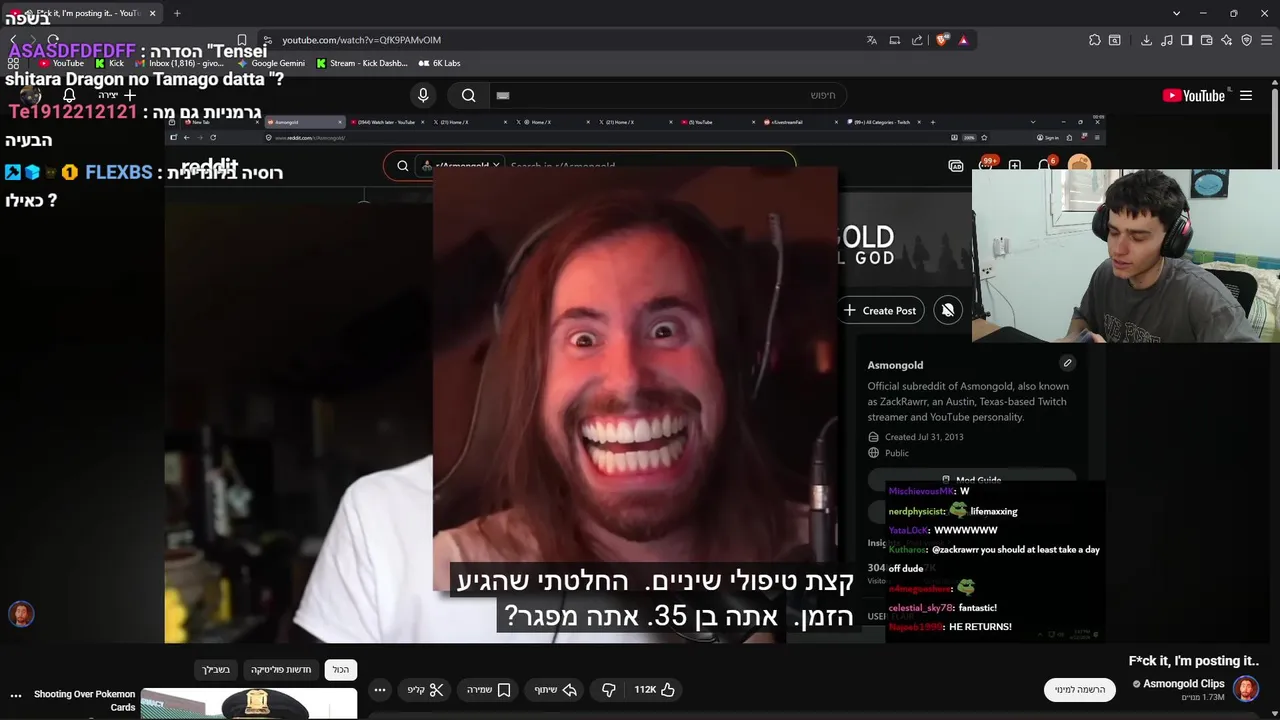Open the Kick bookmark

click(110, 63)
